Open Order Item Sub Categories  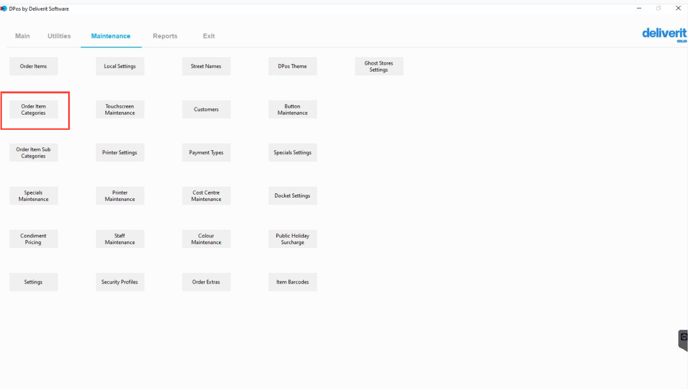(x=33, y=153)
